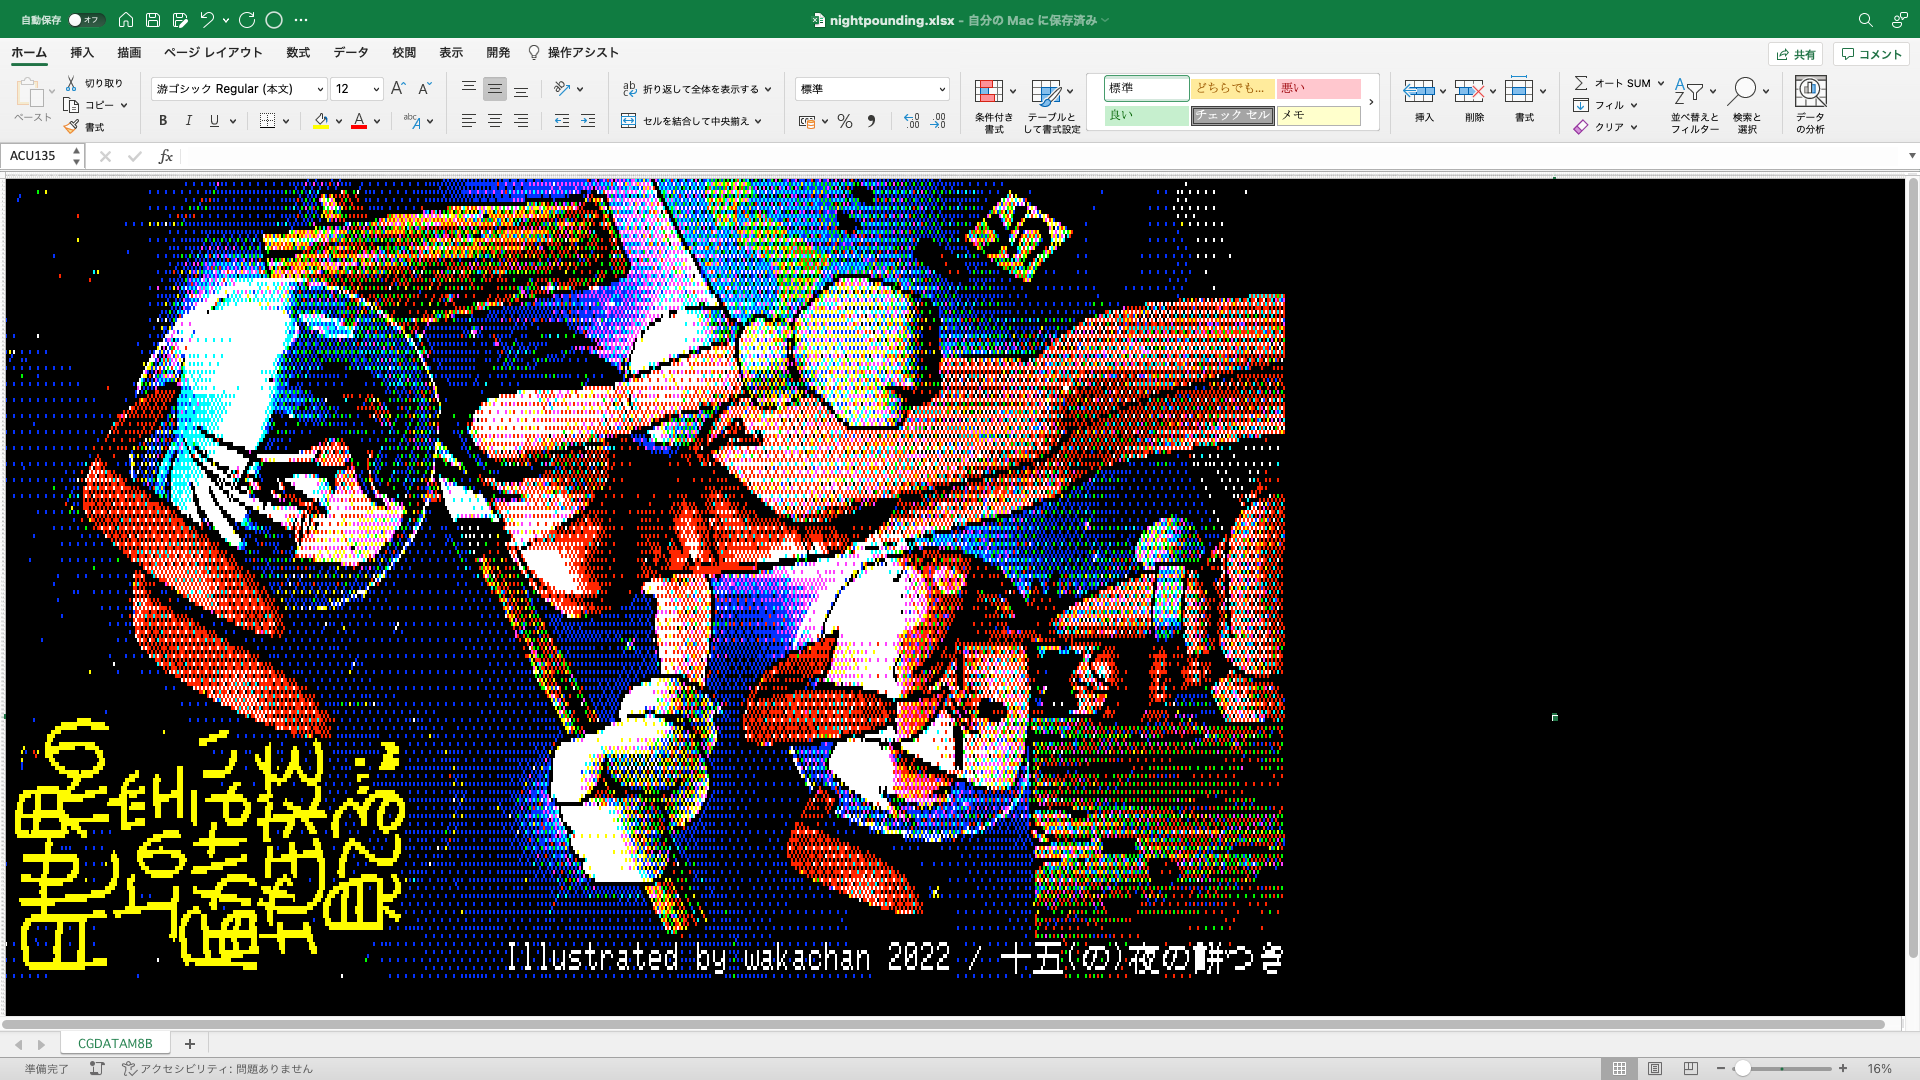Open the font name dropdown
The height and width of the screenshot is (1080, 1920).
point(320,89)
